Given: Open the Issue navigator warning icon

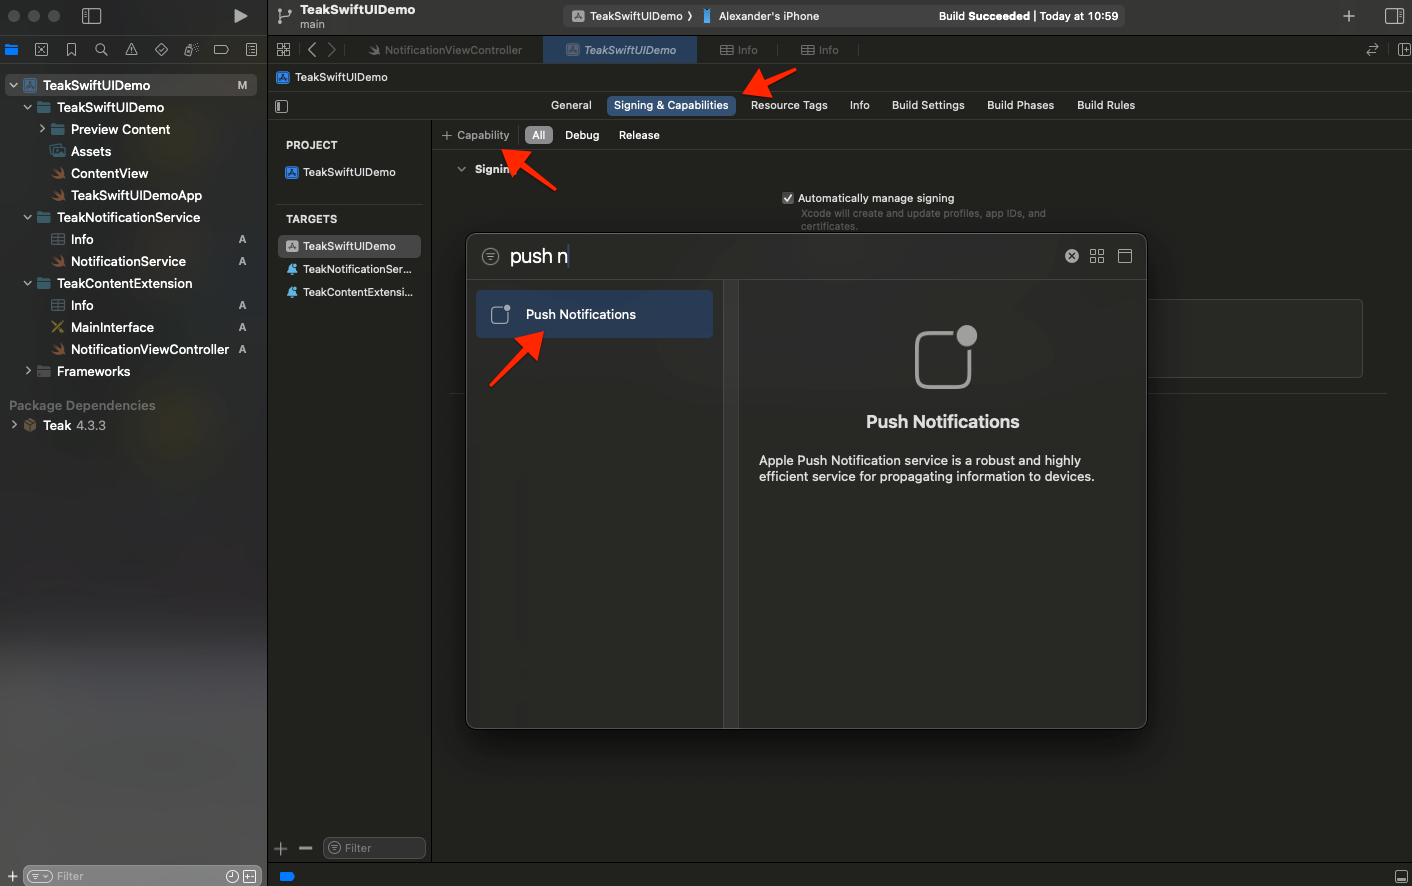Looking at the screenshot, I should tap(131, 49).
